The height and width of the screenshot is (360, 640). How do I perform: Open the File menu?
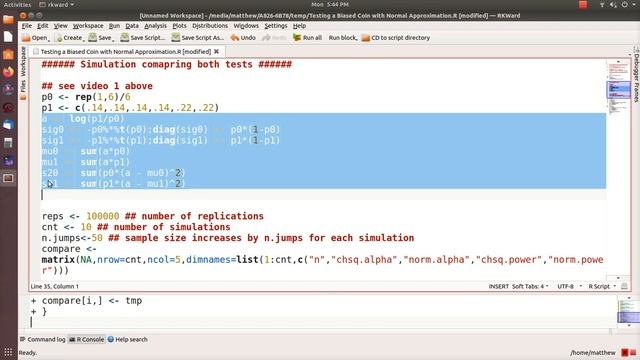tap(27, 26)
